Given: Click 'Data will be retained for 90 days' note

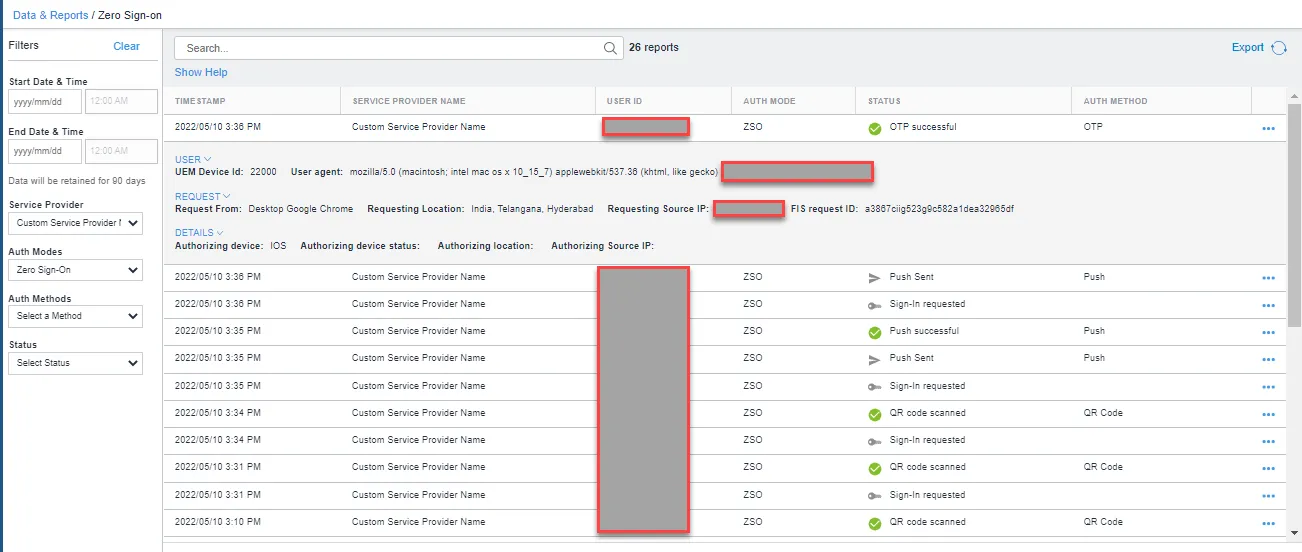Looking at the screenshot, I should coord(77,181).
